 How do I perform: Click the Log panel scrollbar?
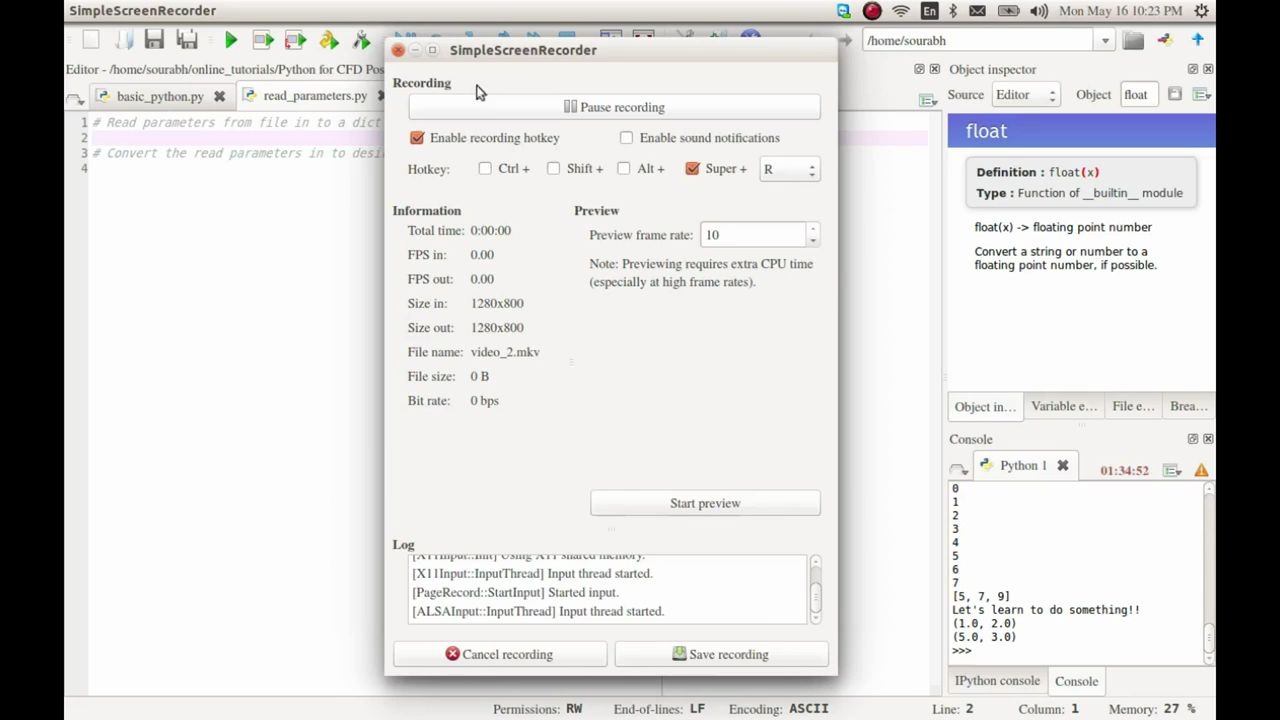coord(815,589)
